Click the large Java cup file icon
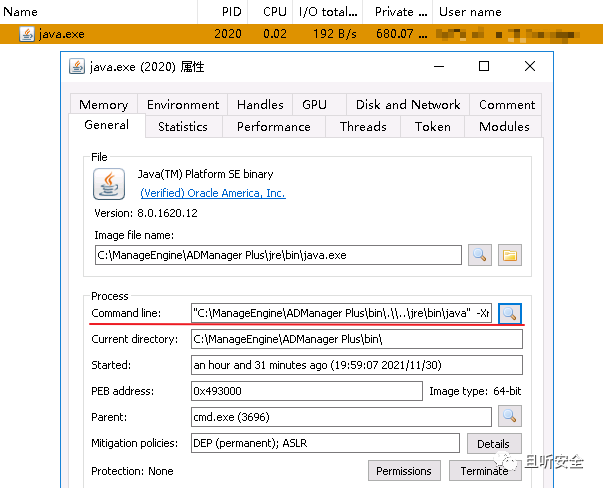This screenshot has height=488, width=603. pos(109,184)
